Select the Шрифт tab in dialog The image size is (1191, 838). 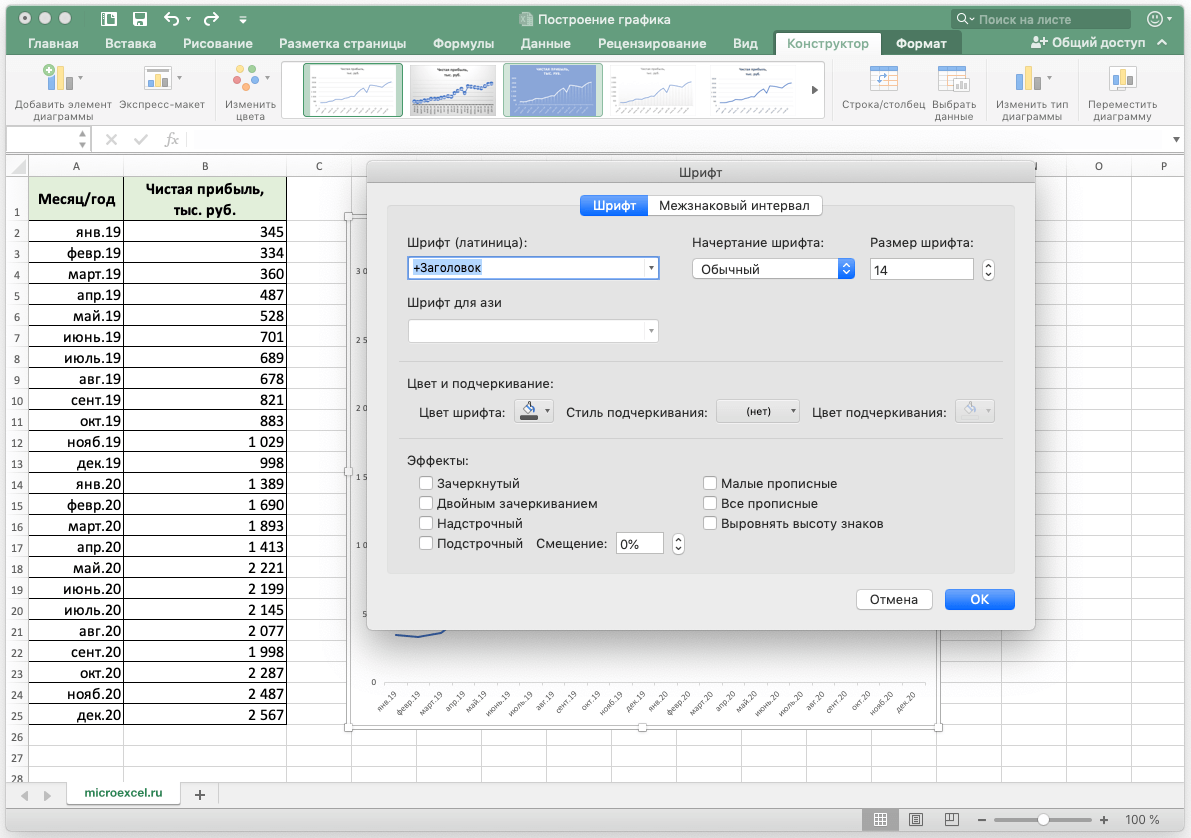(614, 205)
